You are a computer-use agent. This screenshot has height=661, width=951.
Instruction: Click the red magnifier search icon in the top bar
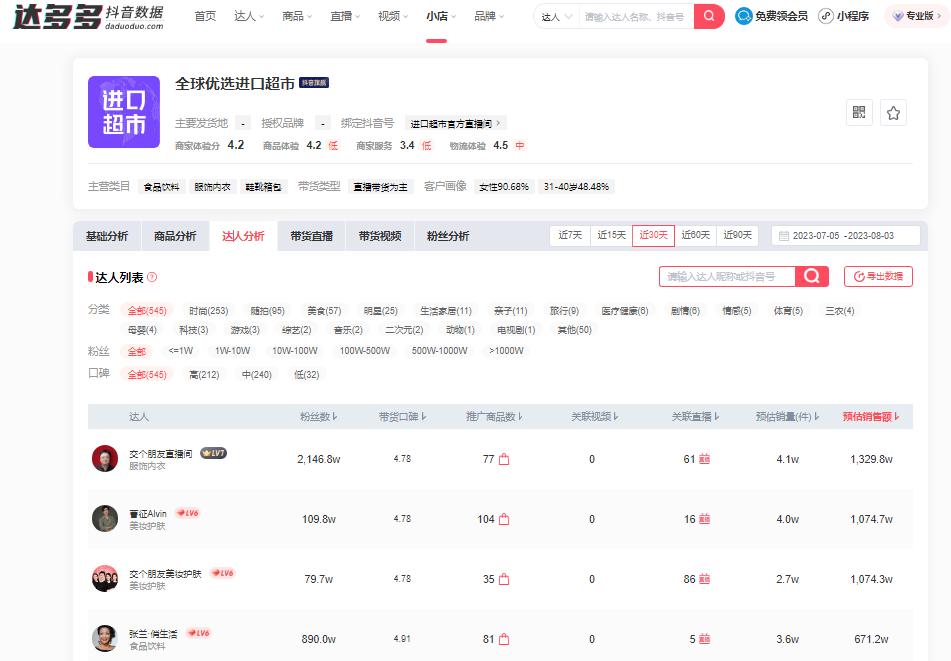click(707, 17)
